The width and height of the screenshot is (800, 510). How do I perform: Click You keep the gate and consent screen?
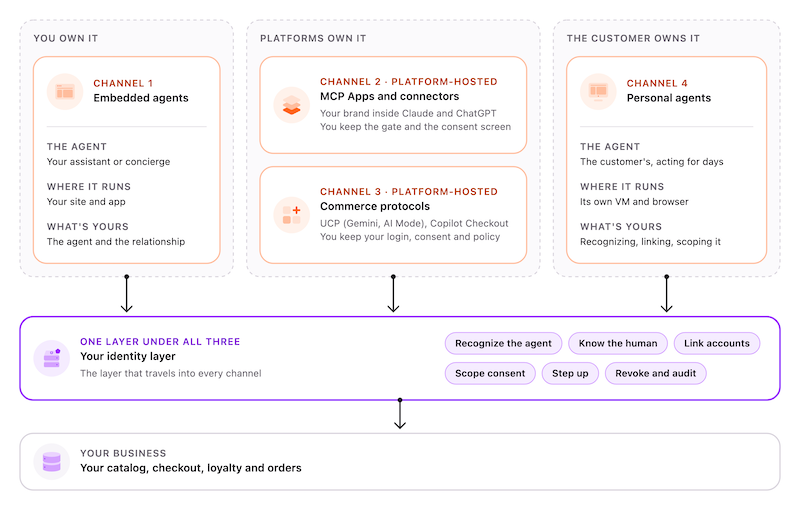pyautogui.click(x=415, y=126)
